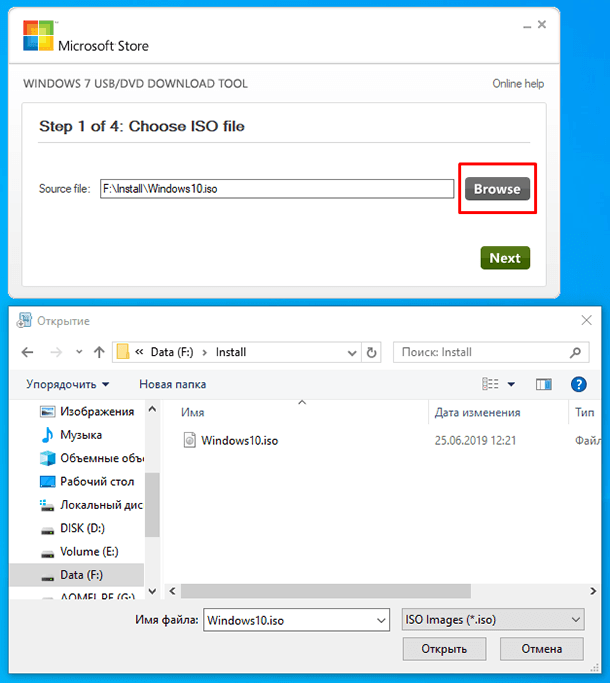Open the ISO Images (*.iso) filter dropdown
Image resolution: width=610 pixels, height=683 pixels.
[x=493, y=620]
